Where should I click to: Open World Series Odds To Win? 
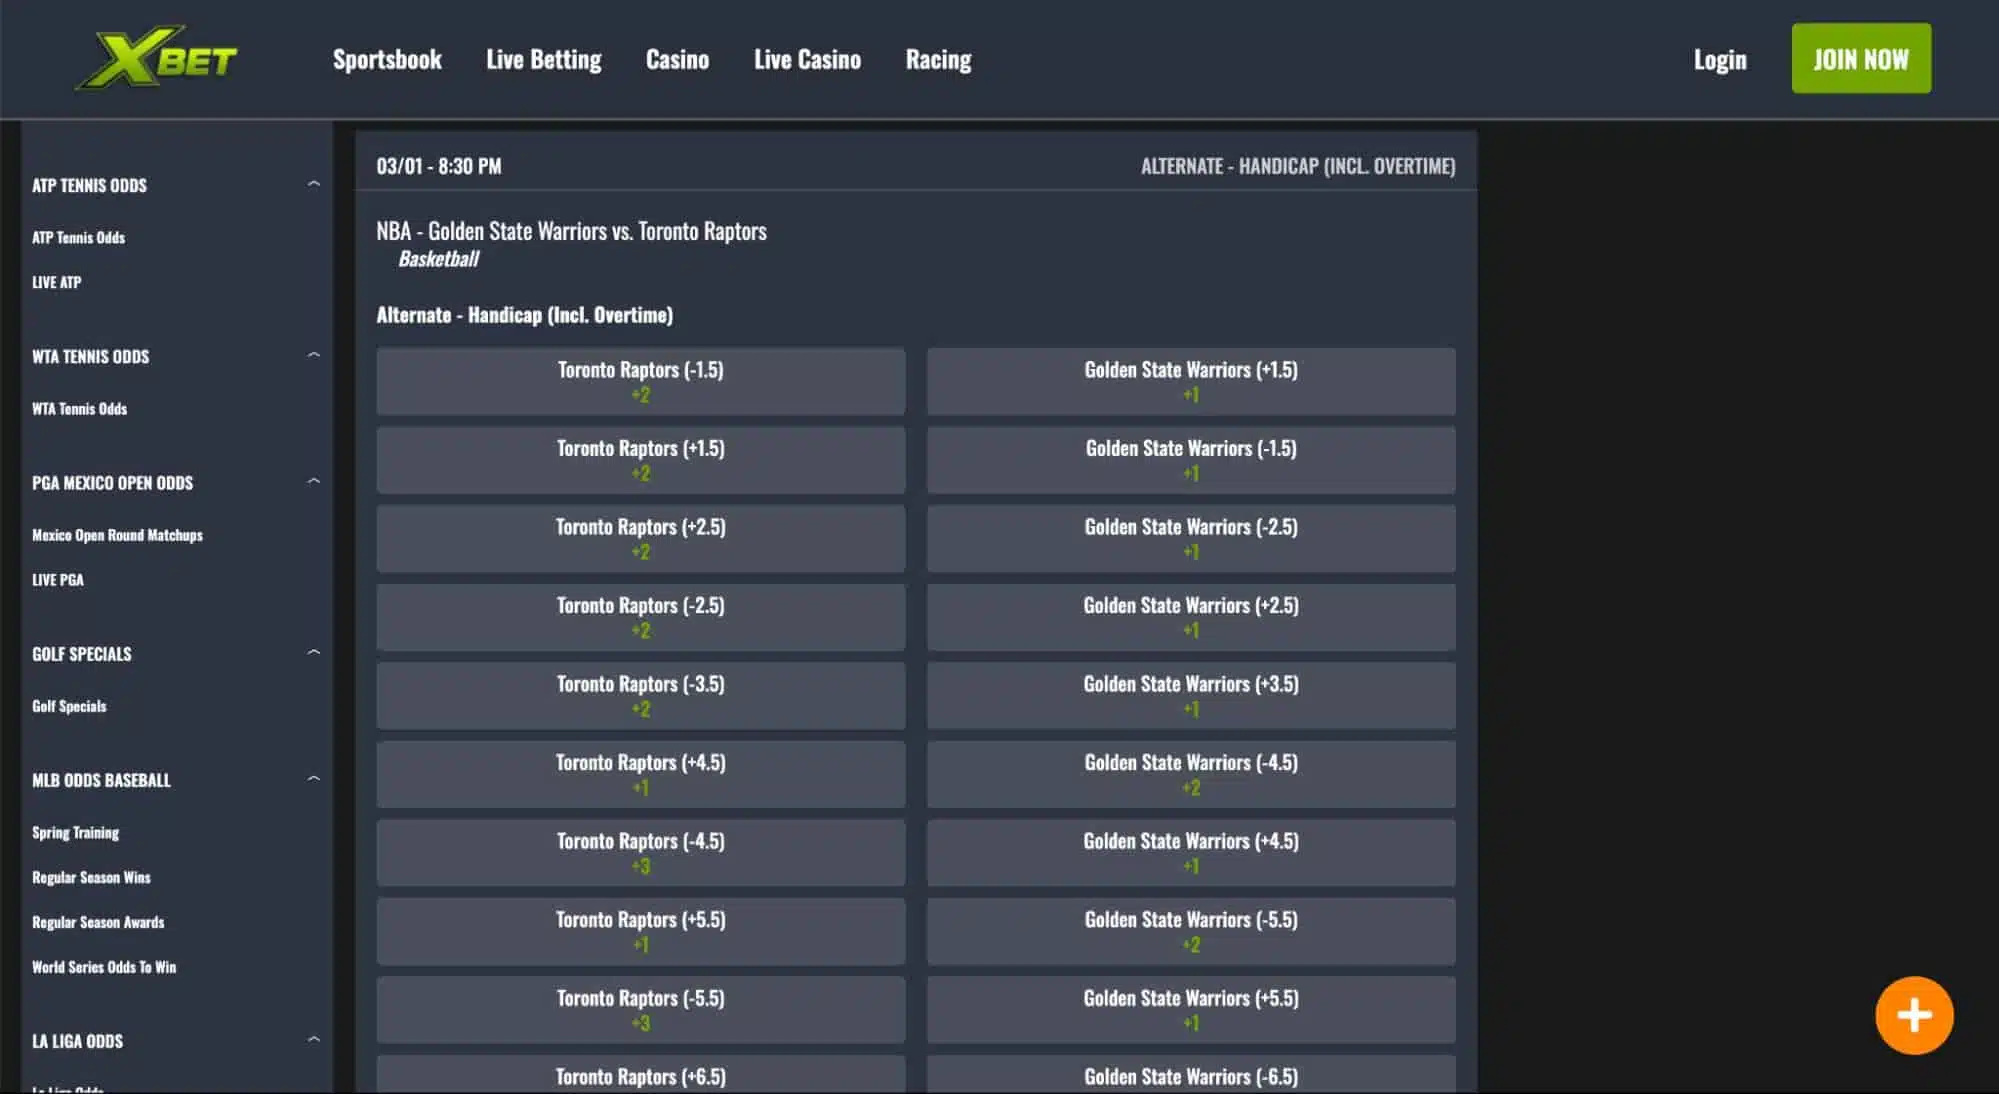[x=104, y=967]
